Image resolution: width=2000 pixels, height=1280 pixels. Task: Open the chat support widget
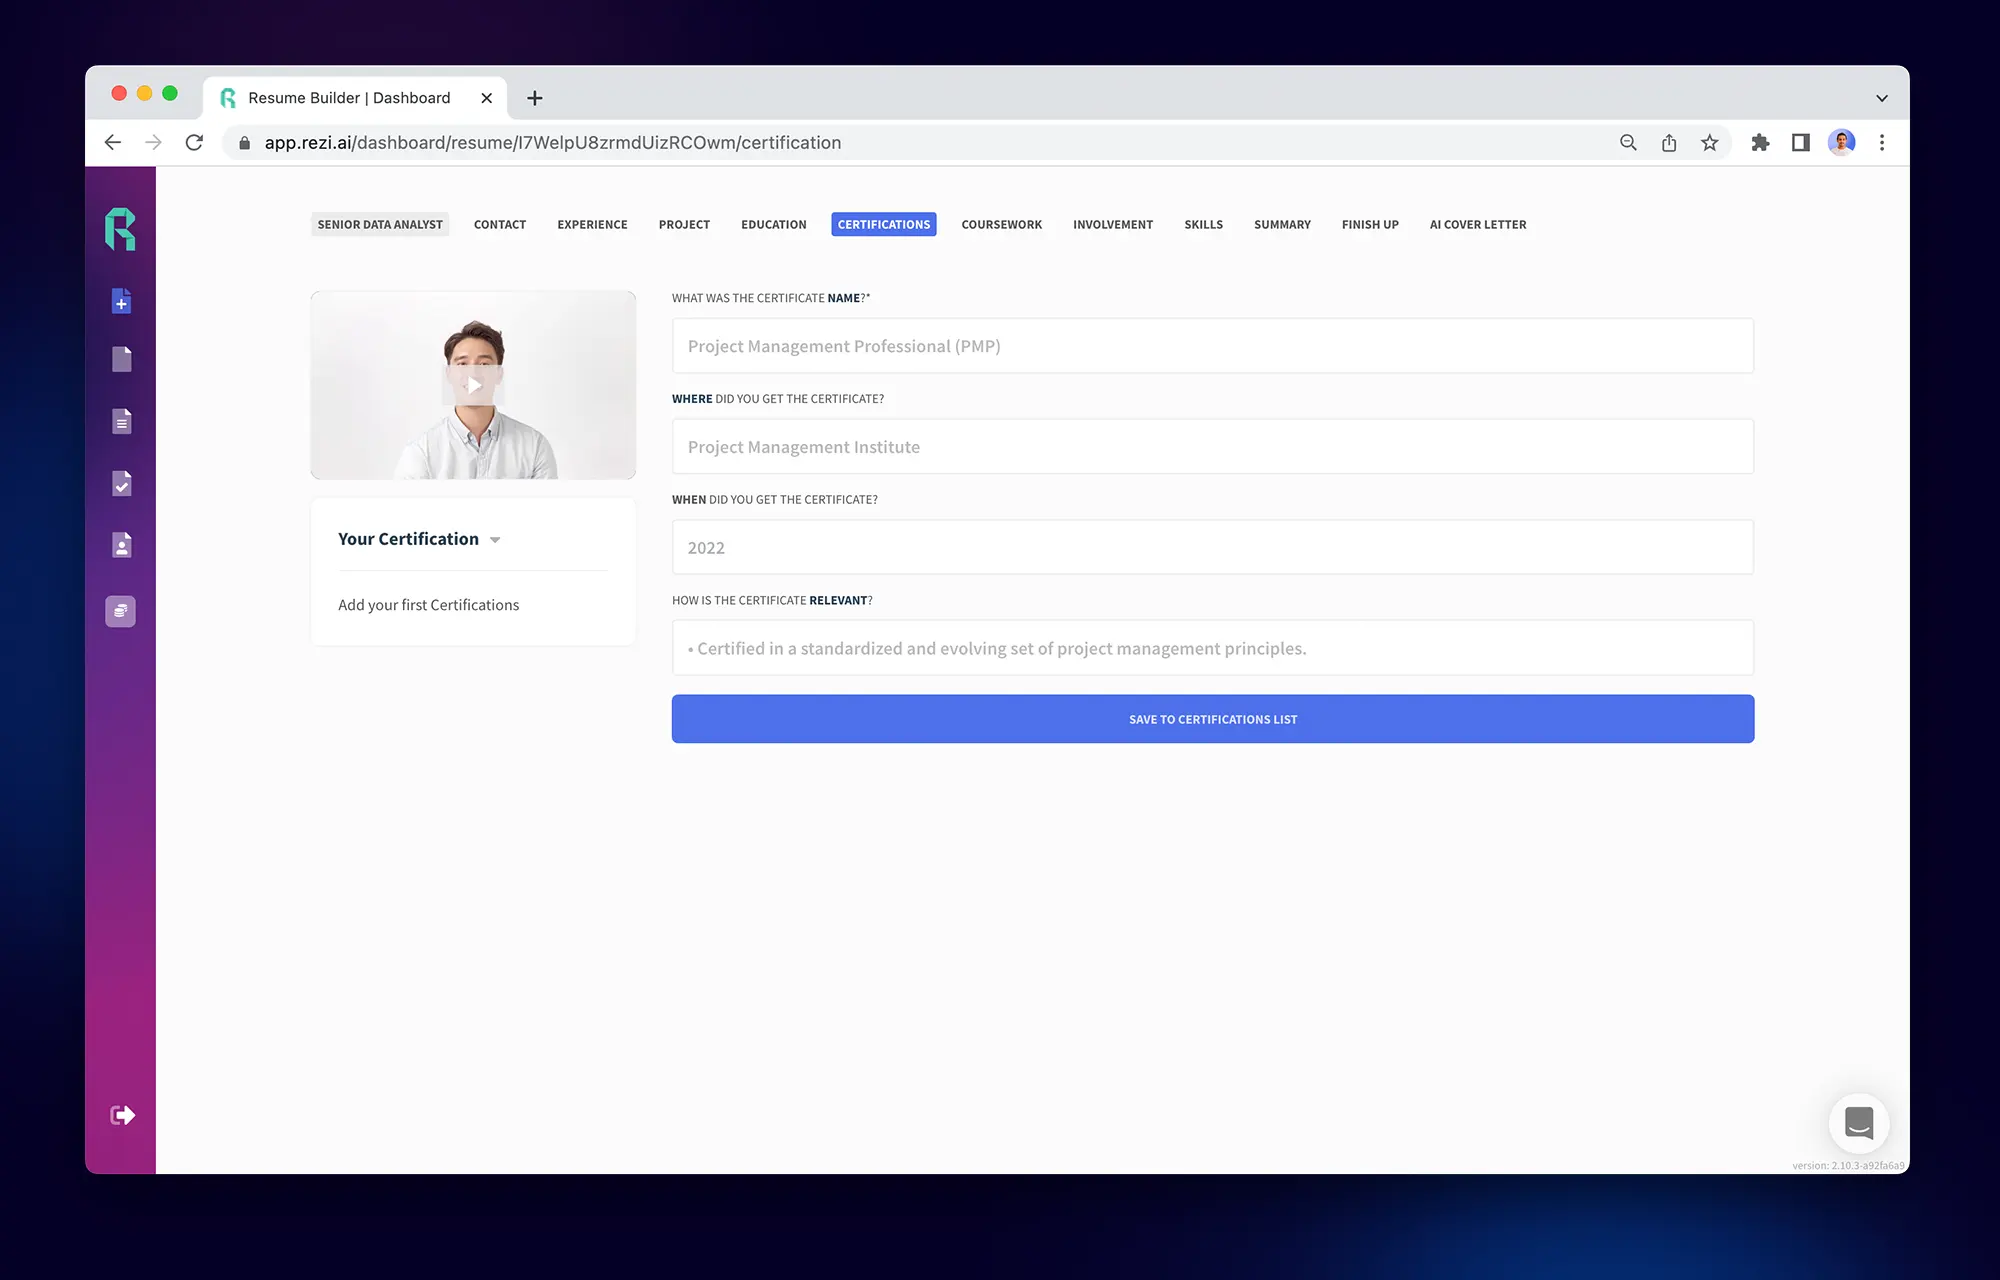point(1859,1122)
